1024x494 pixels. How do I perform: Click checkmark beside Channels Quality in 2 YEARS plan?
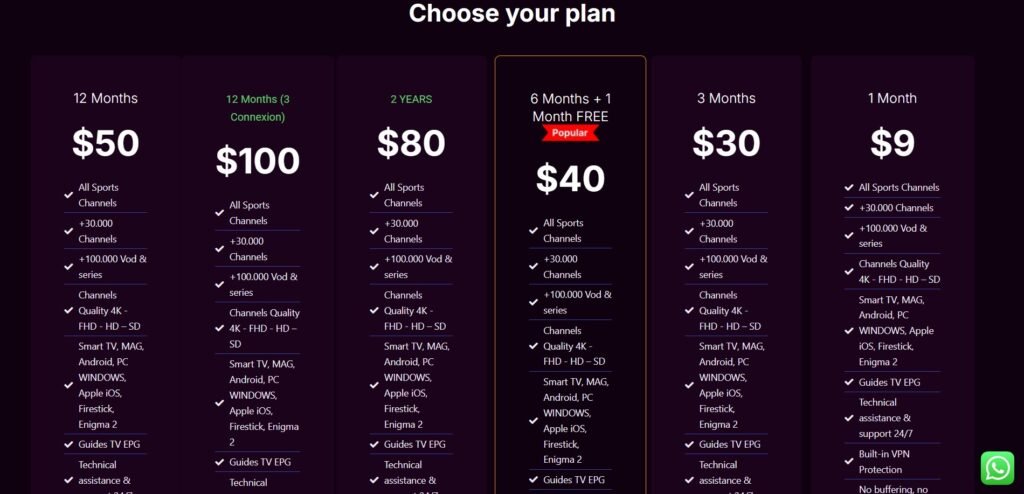click(x=374, y=310)
